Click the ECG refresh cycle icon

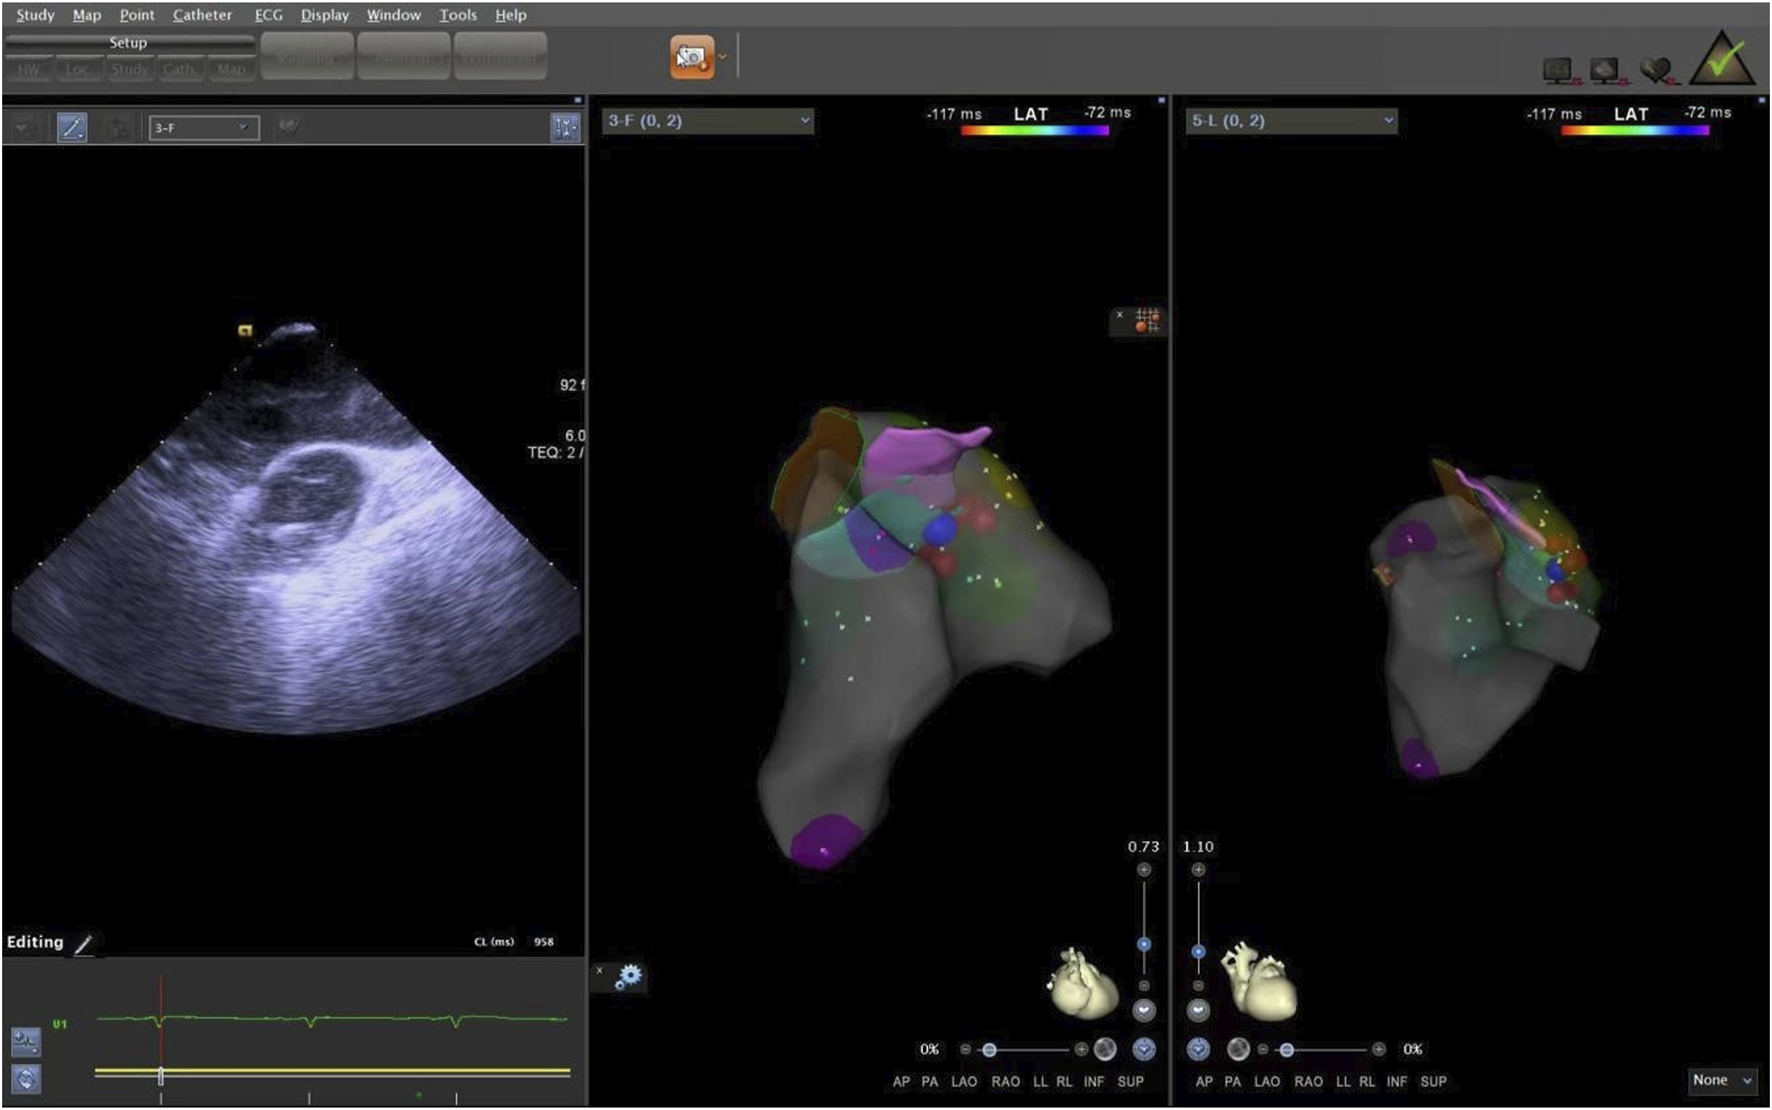26,1079
